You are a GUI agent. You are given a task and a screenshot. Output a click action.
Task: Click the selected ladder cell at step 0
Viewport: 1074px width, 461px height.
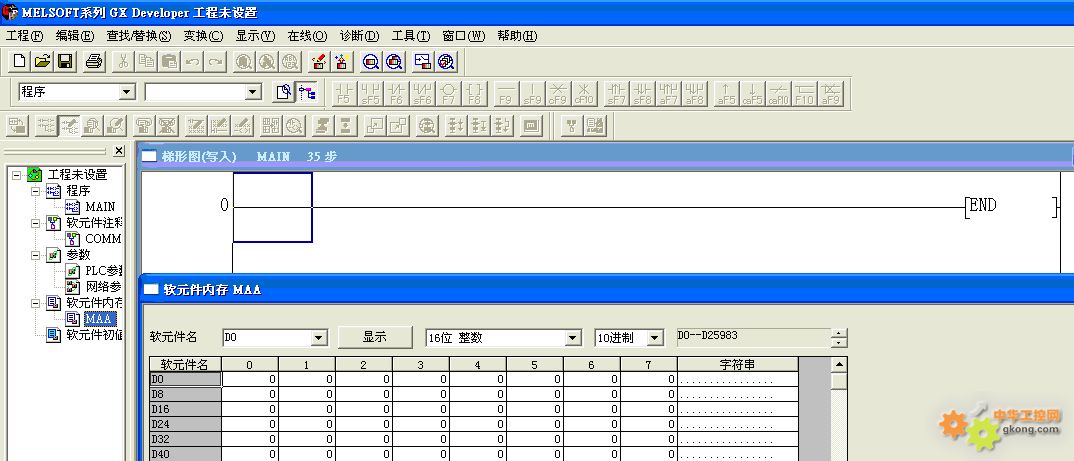click(x=273, y=207)
